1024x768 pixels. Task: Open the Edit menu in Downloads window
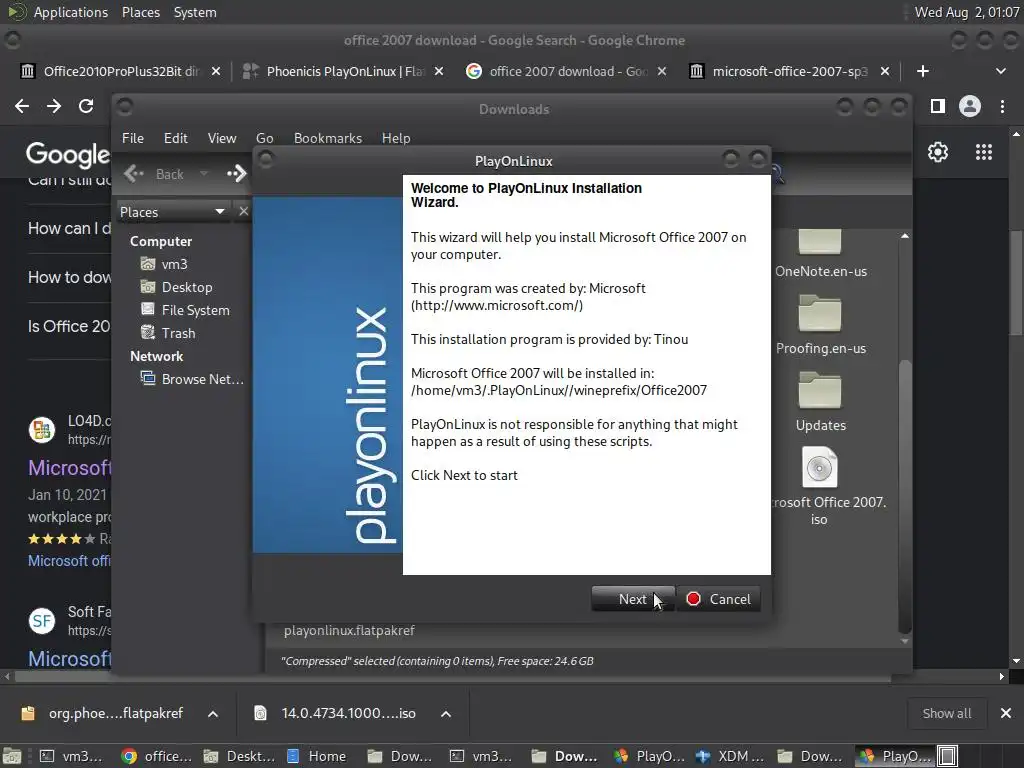coord(175,138)
